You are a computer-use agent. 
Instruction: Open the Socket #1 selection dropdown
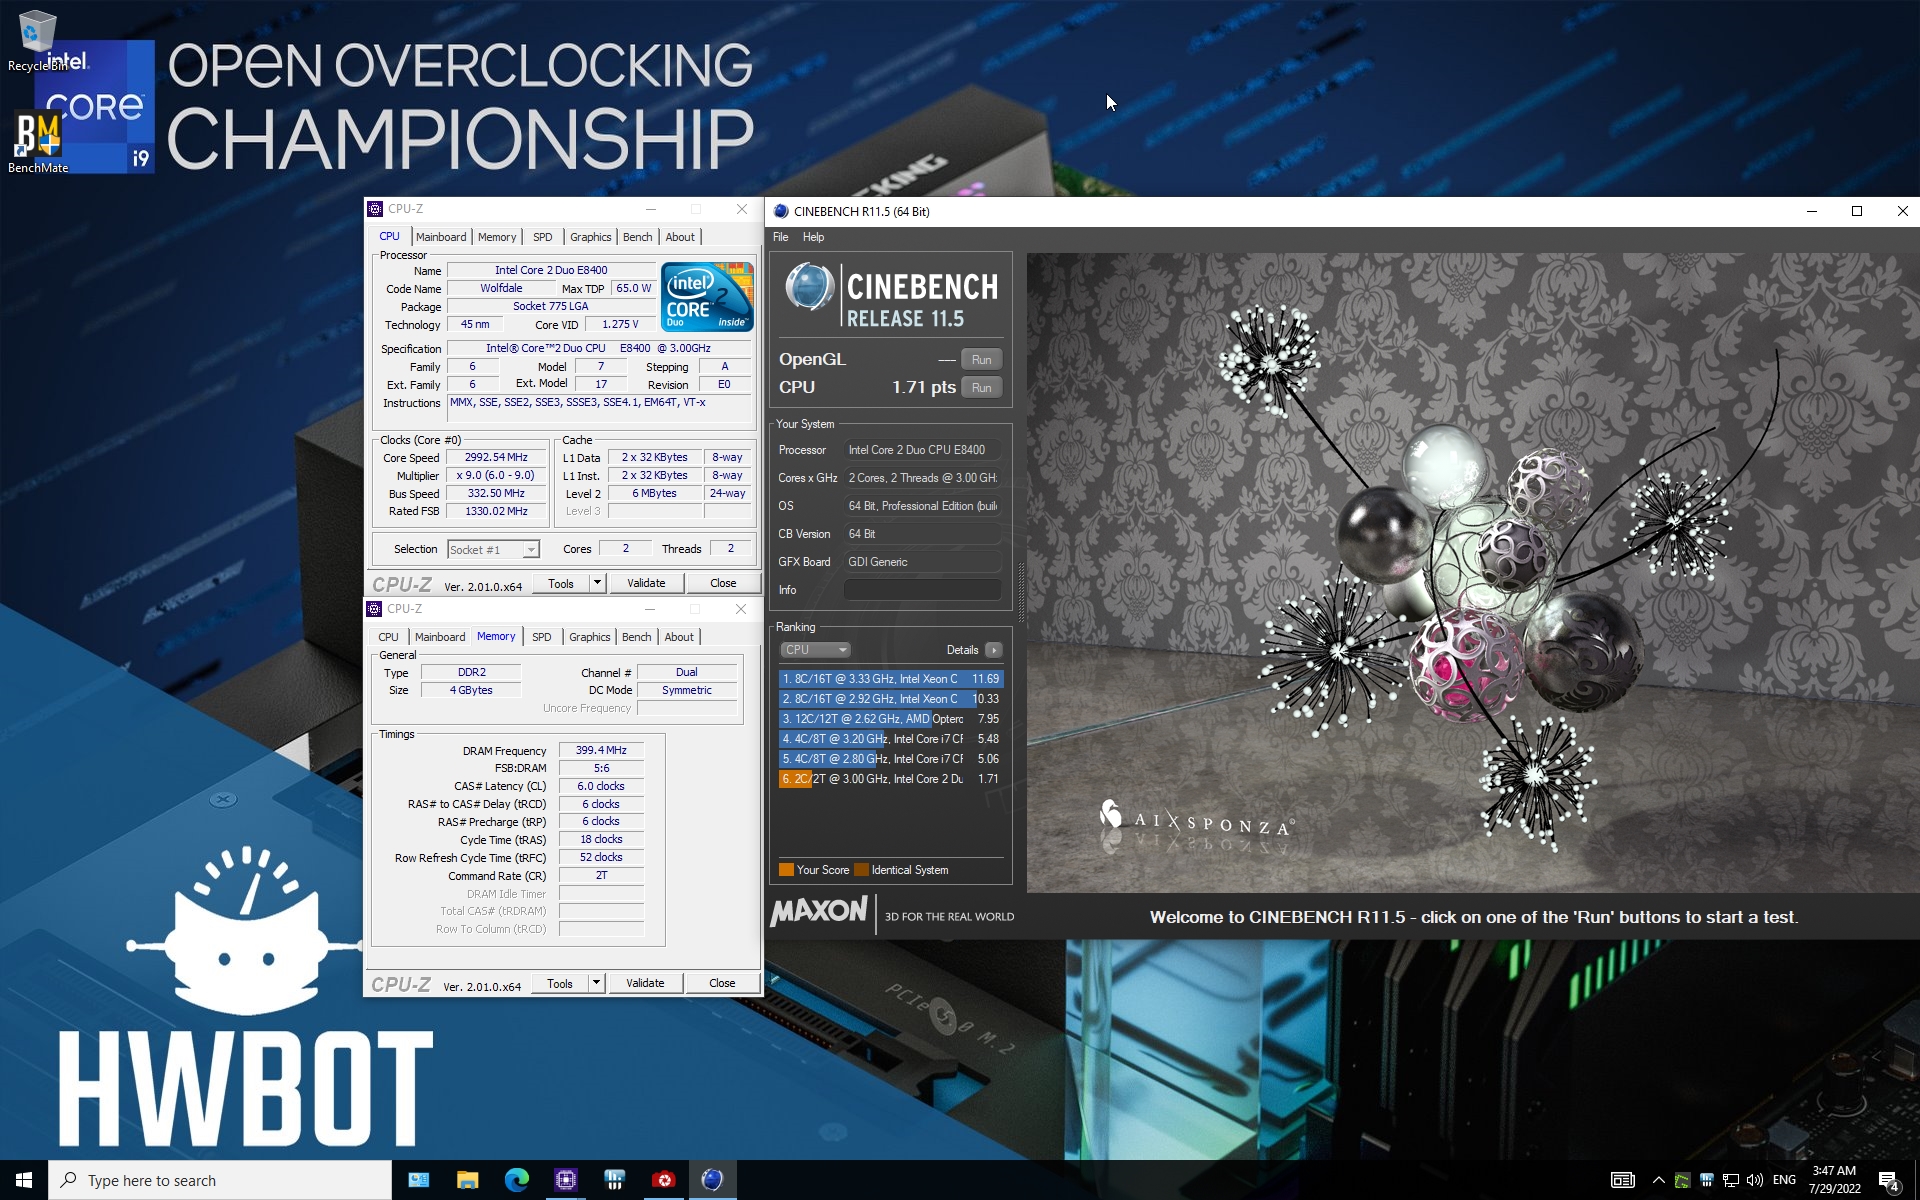(x=493, y=550)
